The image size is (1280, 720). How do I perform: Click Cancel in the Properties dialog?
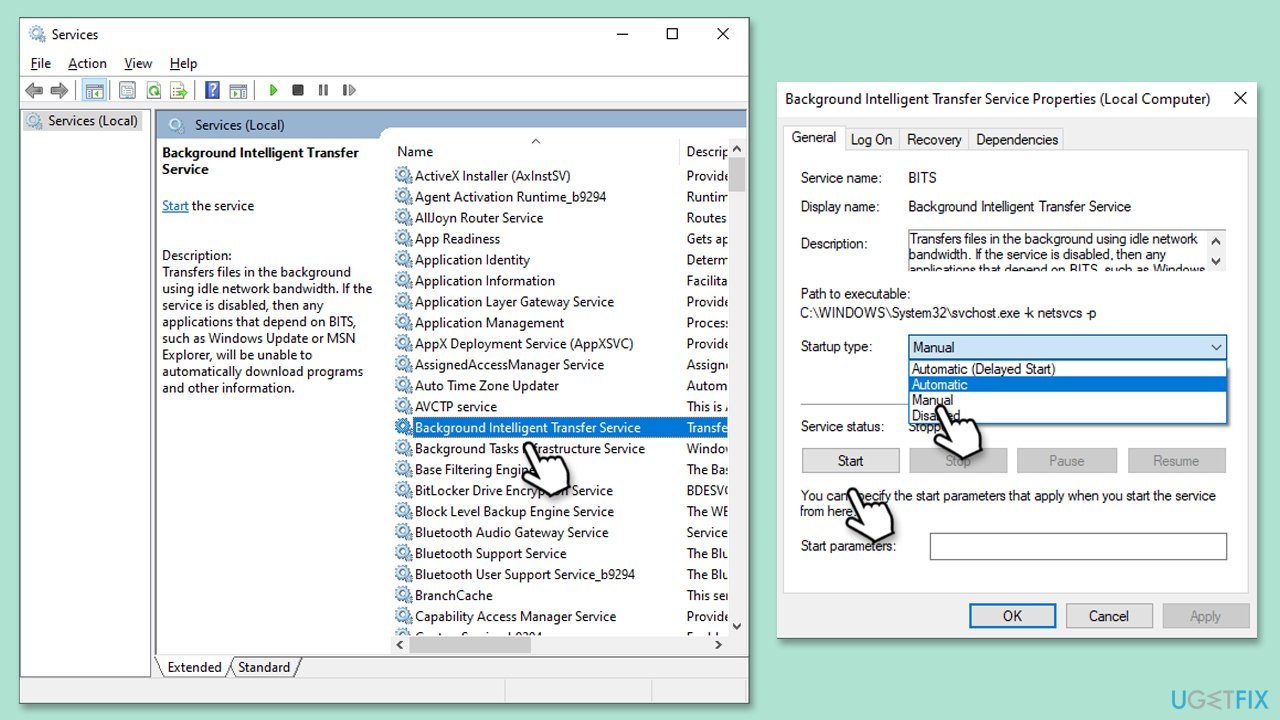tap(1109, 616)
